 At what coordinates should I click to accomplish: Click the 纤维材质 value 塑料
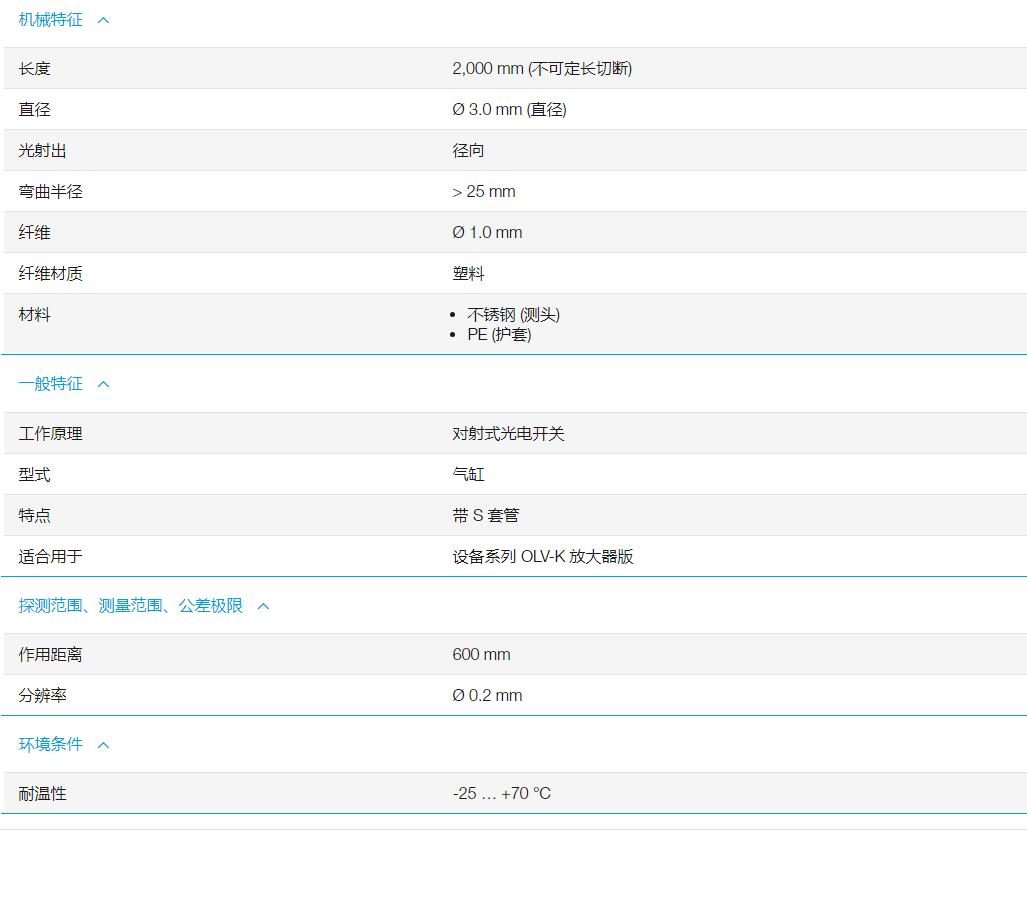tap(468, 273)
